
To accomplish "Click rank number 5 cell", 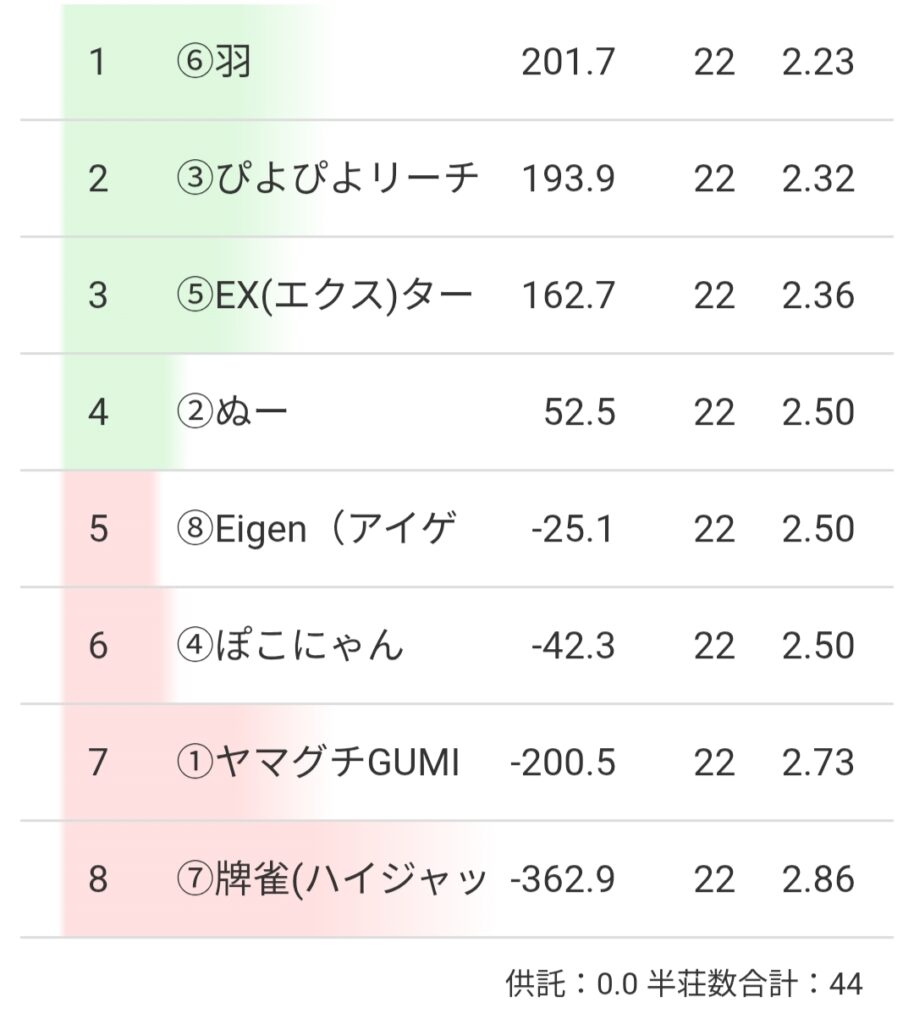I will [x=97, y=529].
